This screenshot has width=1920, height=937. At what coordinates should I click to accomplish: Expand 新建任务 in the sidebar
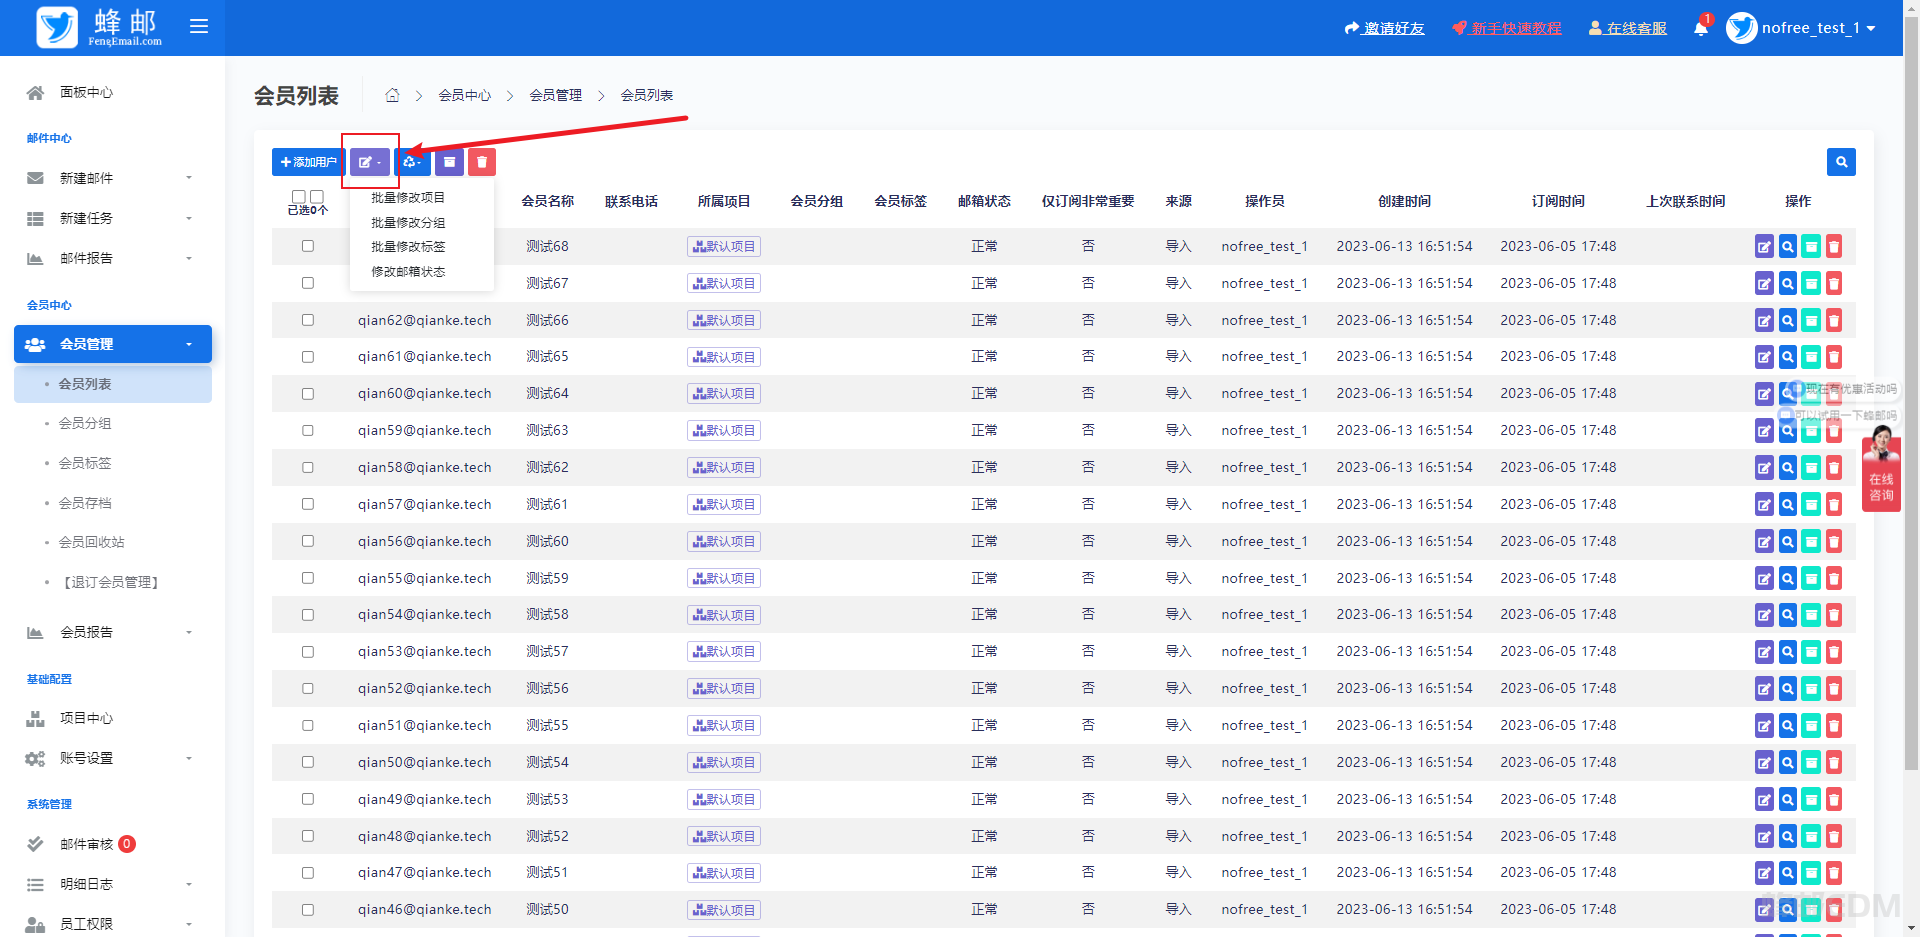point(110,218)
